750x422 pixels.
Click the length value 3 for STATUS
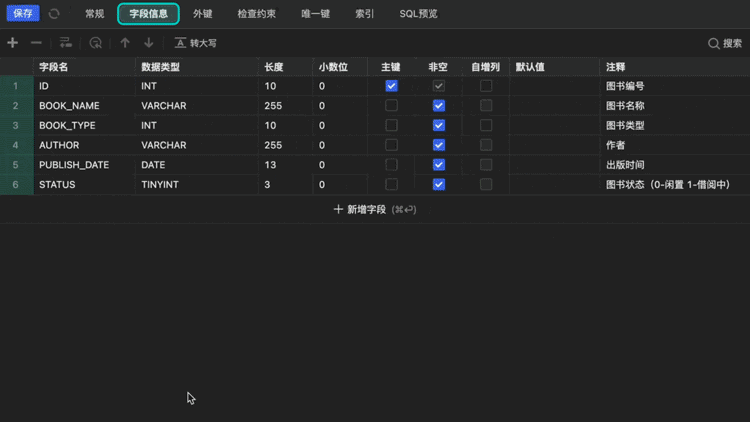267,184
